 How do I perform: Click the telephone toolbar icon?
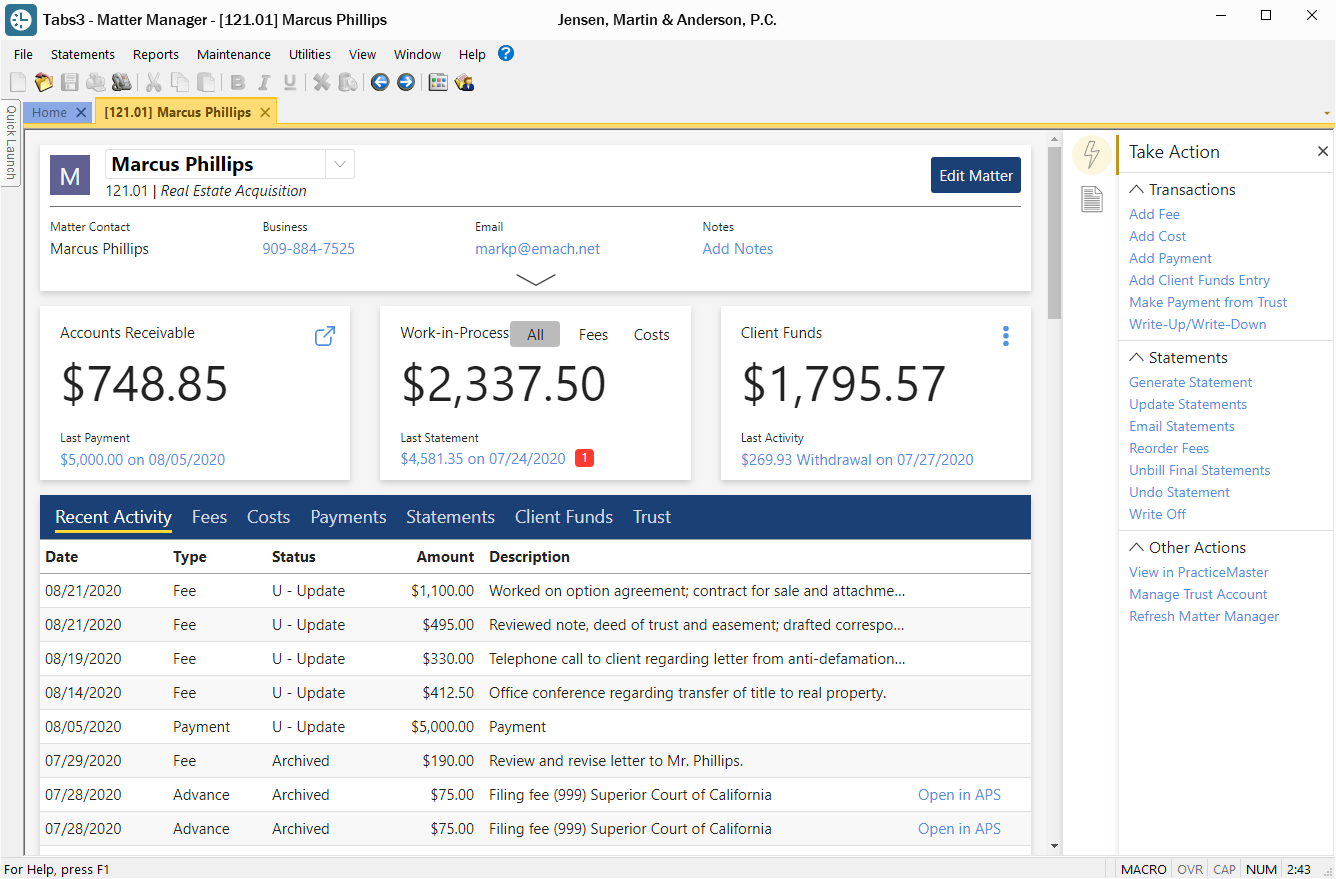click(x=122, y=82)
